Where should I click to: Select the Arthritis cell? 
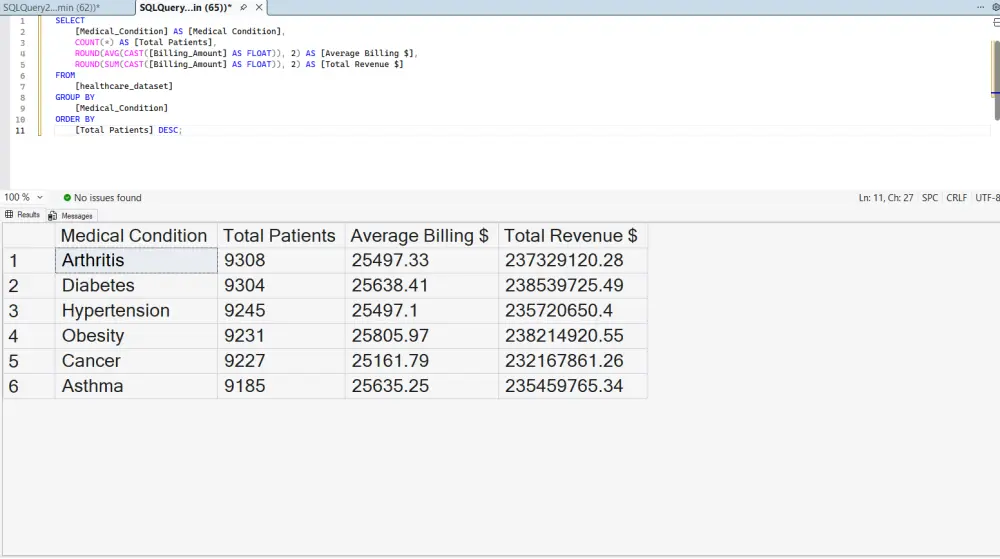[136, 260]
